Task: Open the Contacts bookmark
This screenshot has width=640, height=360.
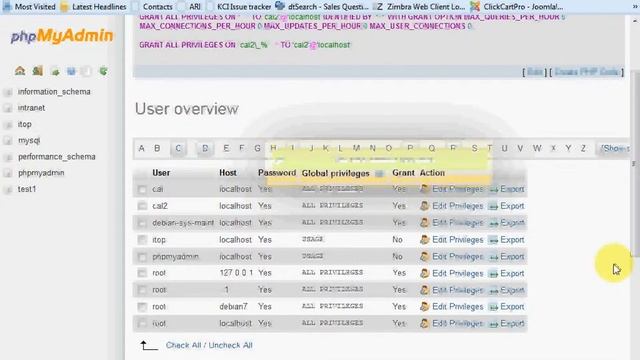Action: click(x=157, y=7)
